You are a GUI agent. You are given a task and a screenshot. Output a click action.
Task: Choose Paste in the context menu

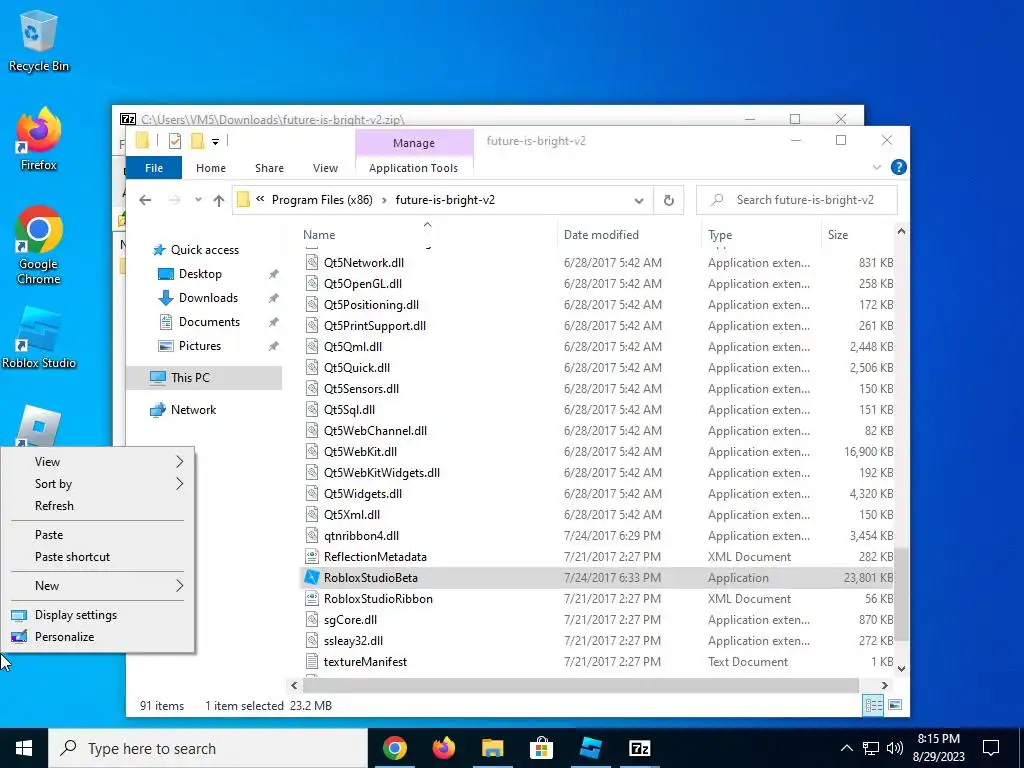(49, 534)
